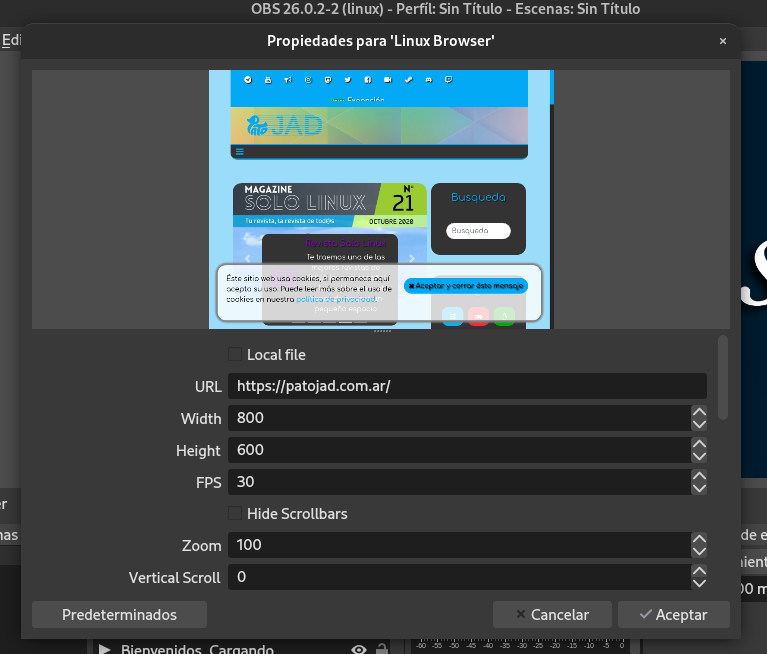Click the Cancelar button
The height and width of the screenshot is (654, 767).
tap(552, 614)
